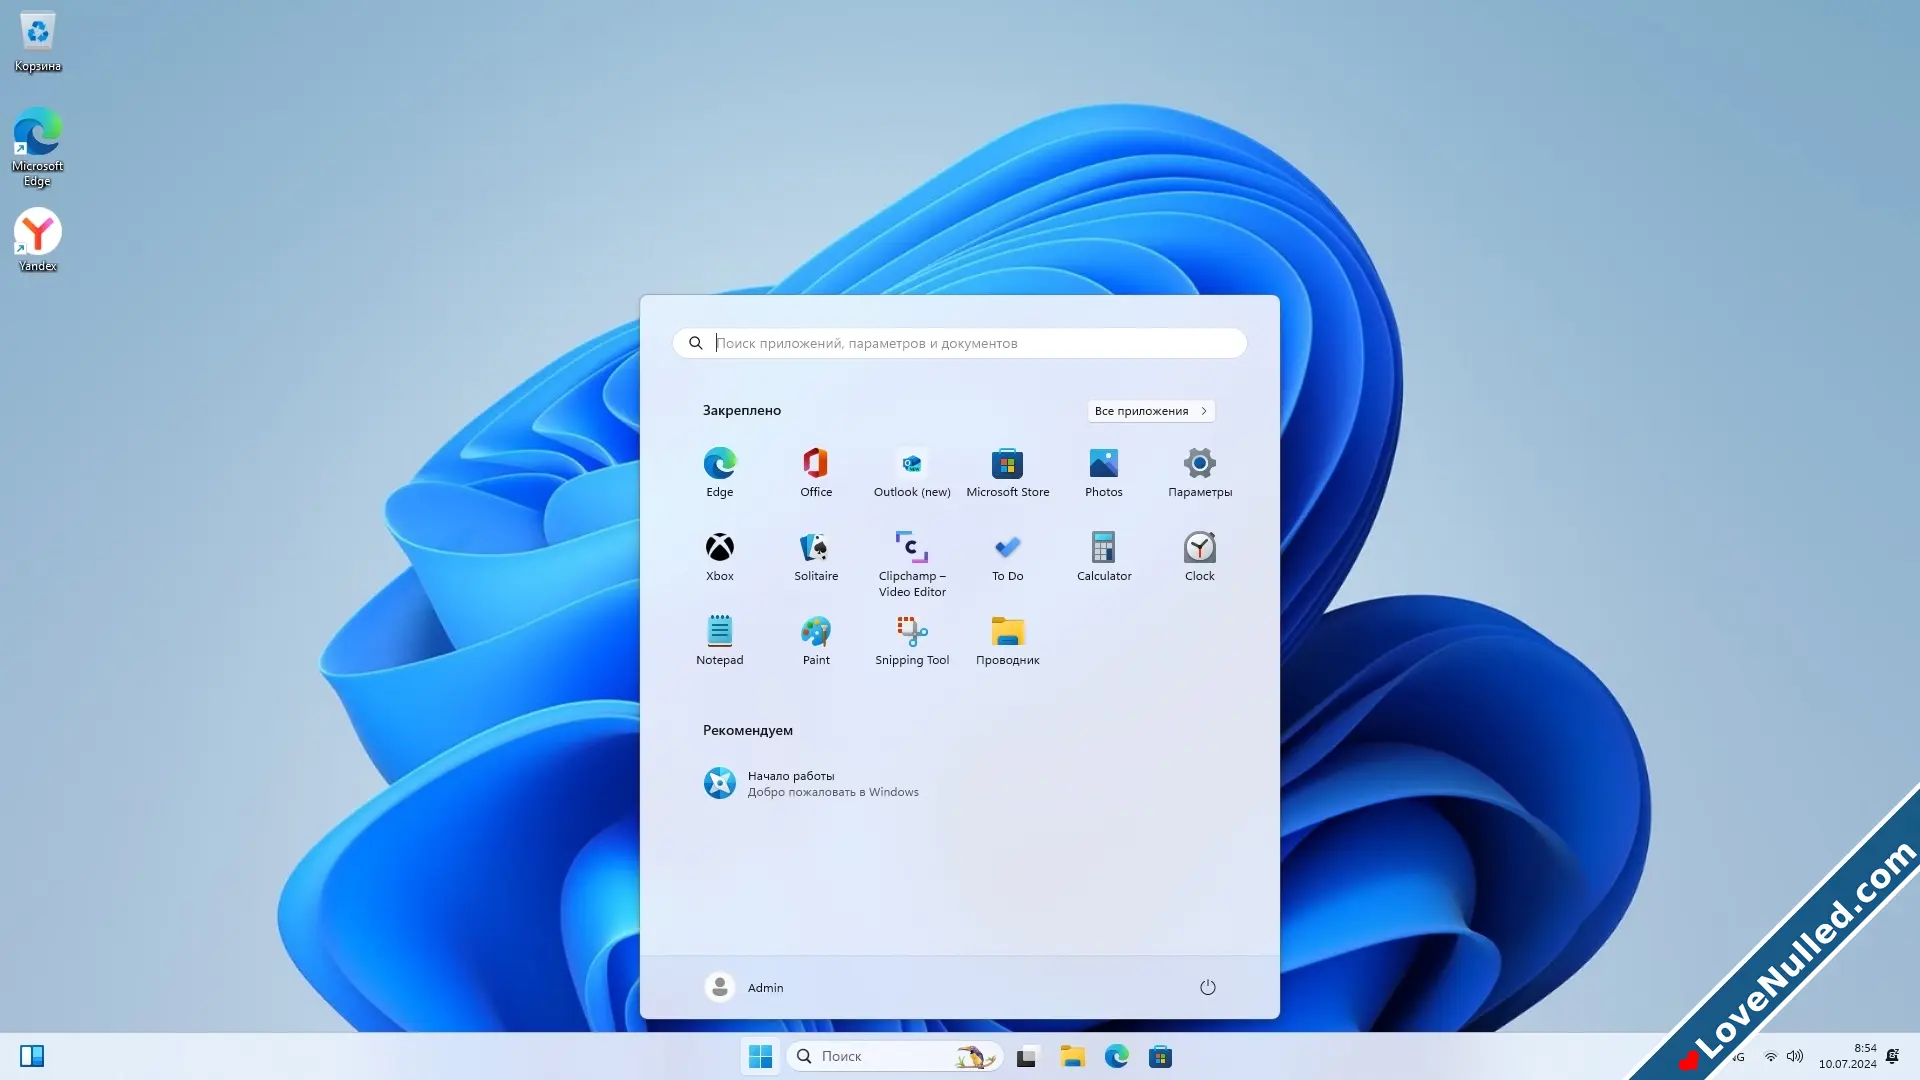1920x1080 pixels.
Task: Open Корзина recycle bin on desktop
Action: [x=38, y=41]
